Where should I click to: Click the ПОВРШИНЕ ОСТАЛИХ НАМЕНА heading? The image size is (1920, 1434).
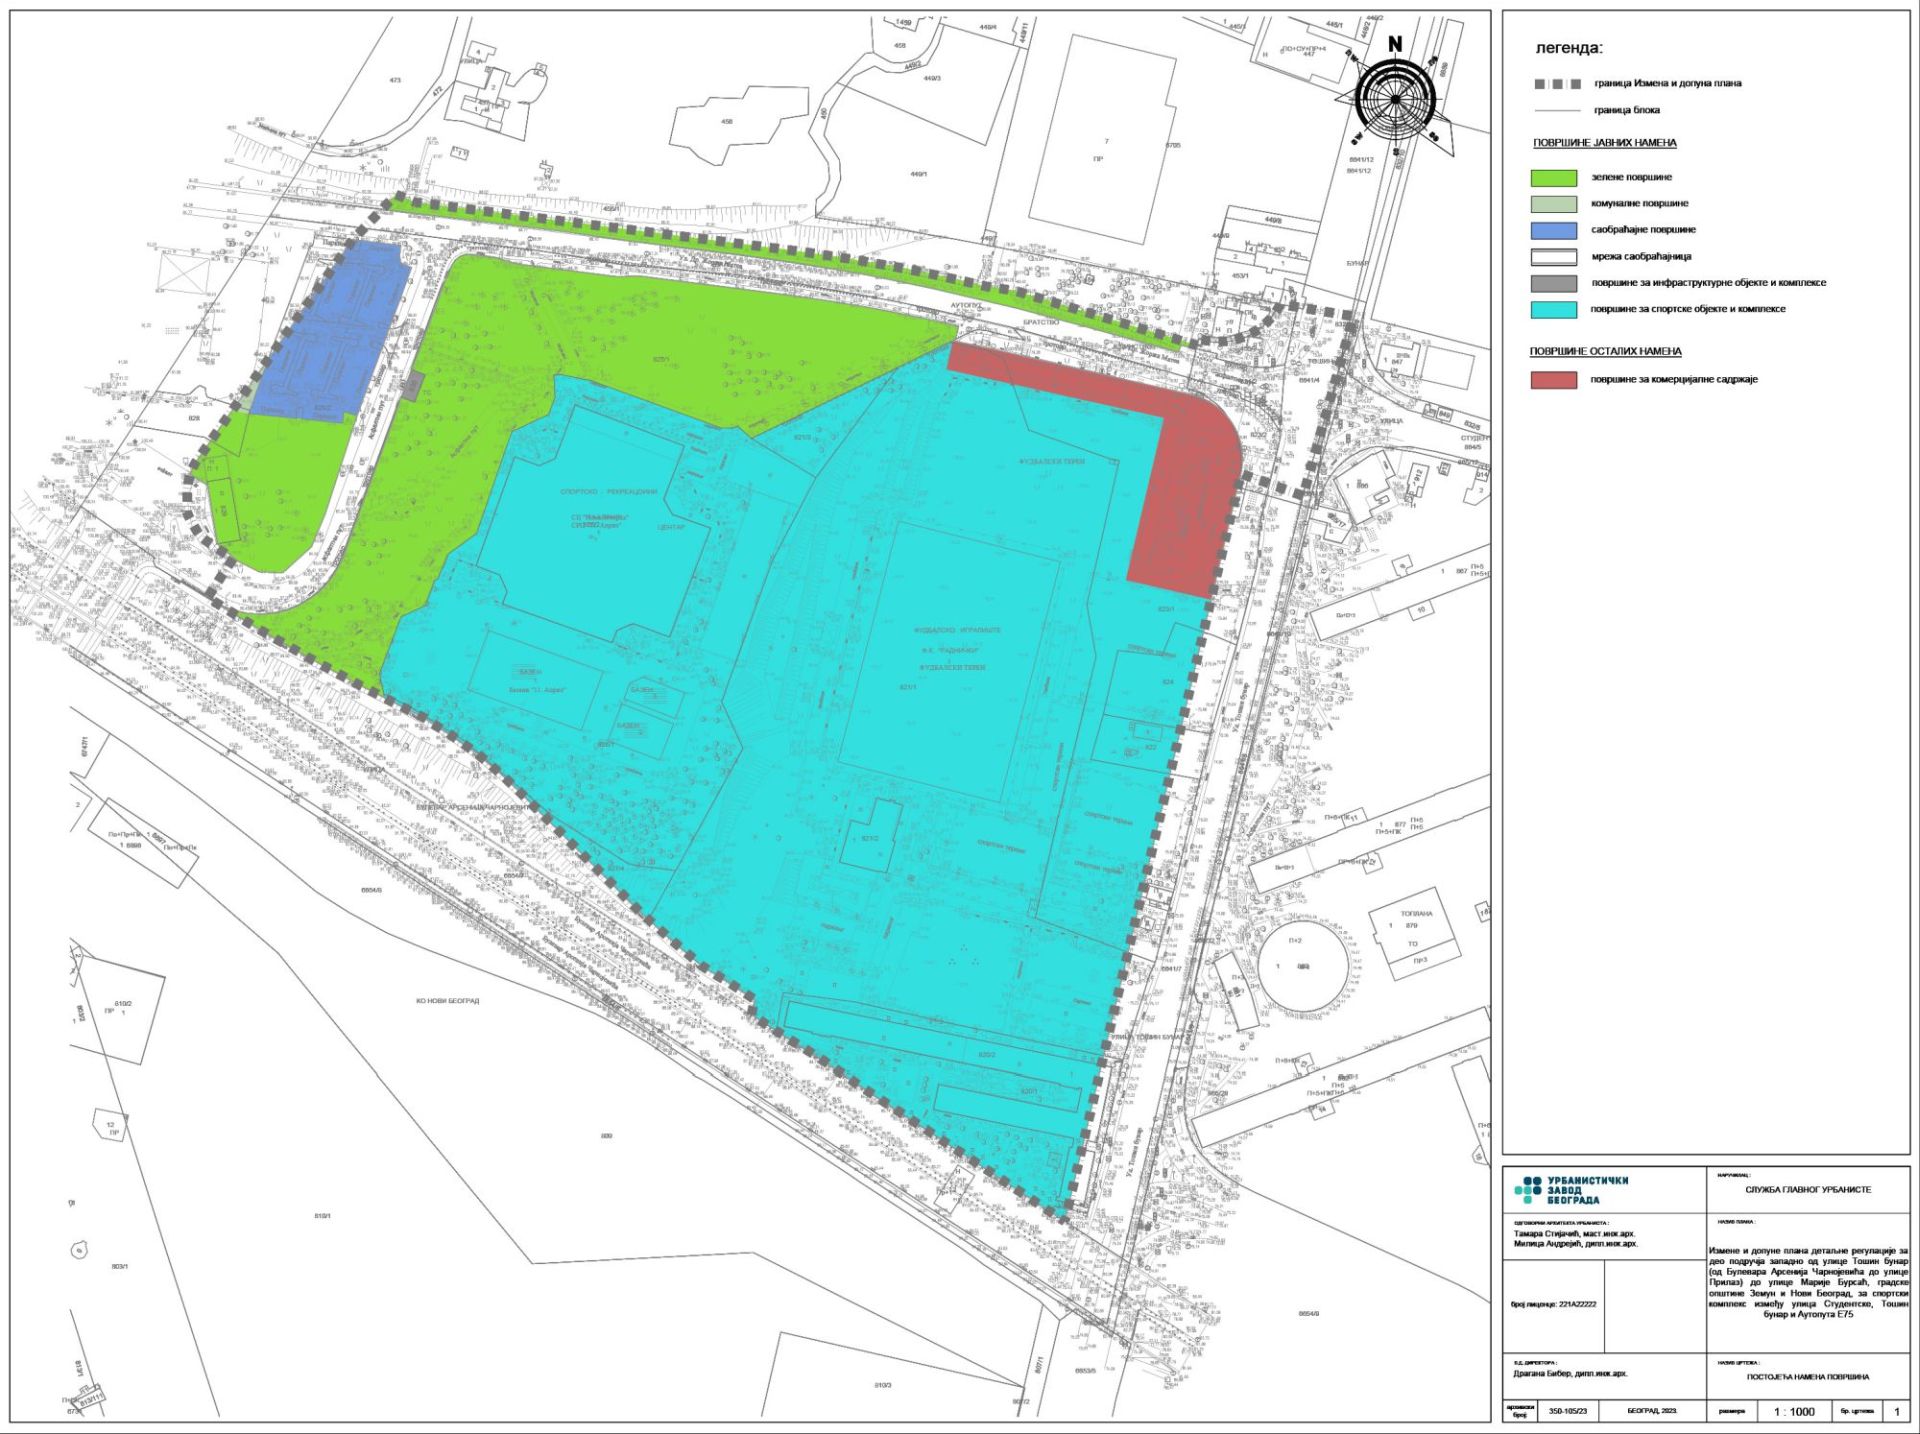pyautogui.click(x=1605, y=352)
